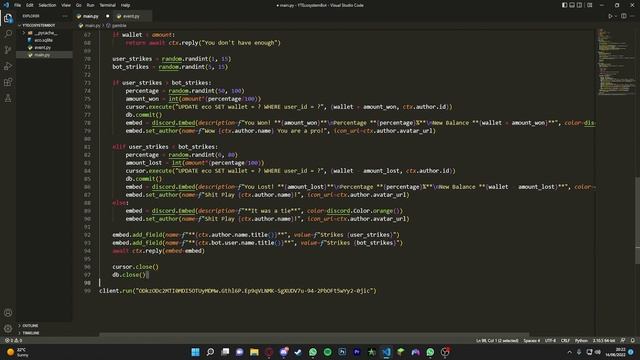Viewport: 640px width, 360px height.
Task: Open the customize layout icon
Action: [x=589, y=5]
